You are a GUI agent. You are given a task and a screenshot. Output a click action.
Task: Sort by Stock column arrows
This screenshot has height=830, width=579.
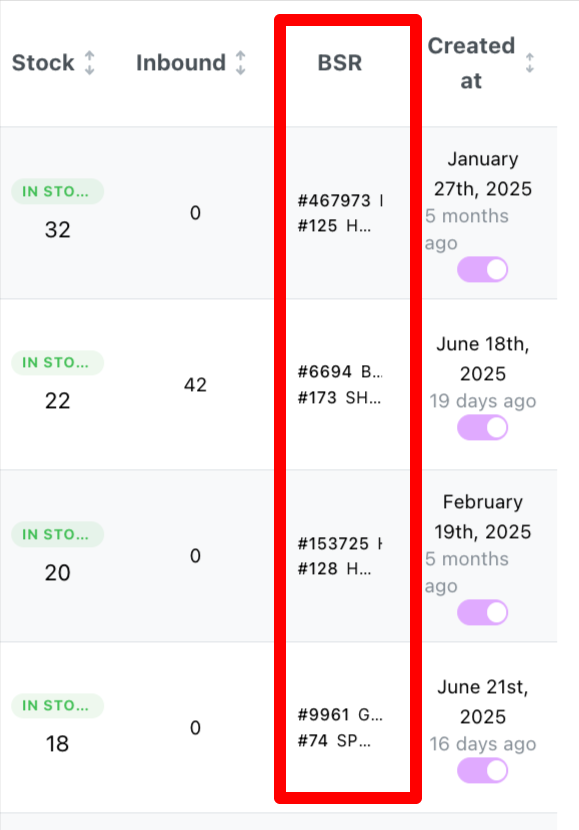pyautogui.click(x=89, y=63)
